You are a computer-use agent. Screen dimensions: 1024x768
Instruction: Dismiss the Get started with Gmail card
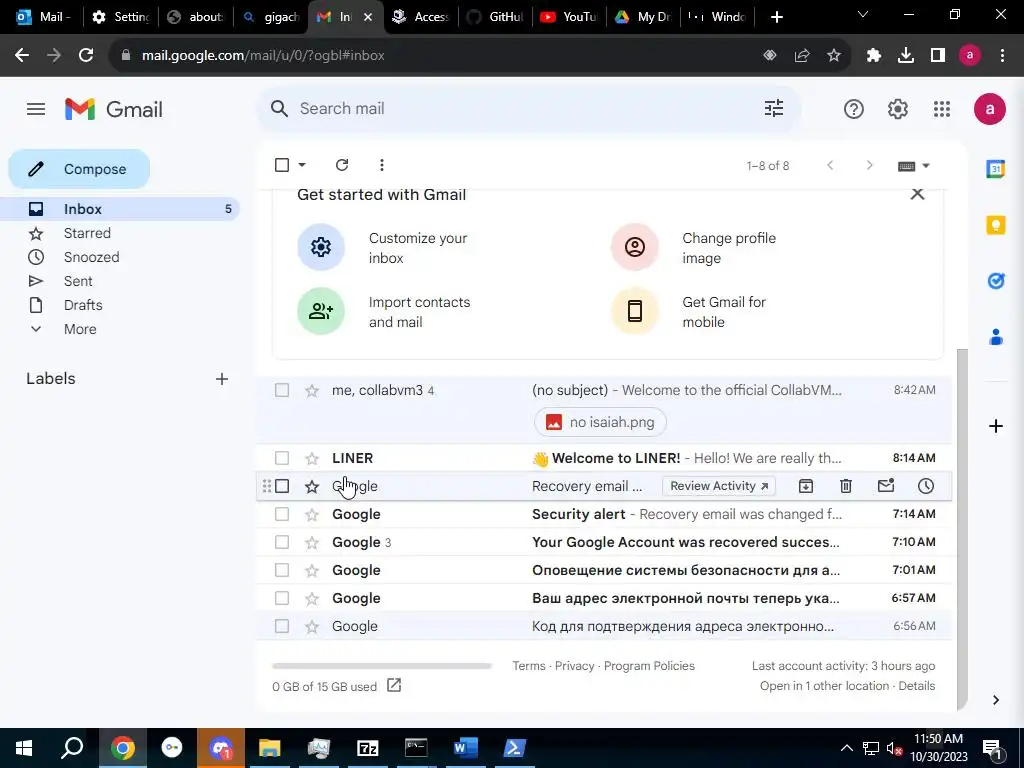(x=917, y=194)
